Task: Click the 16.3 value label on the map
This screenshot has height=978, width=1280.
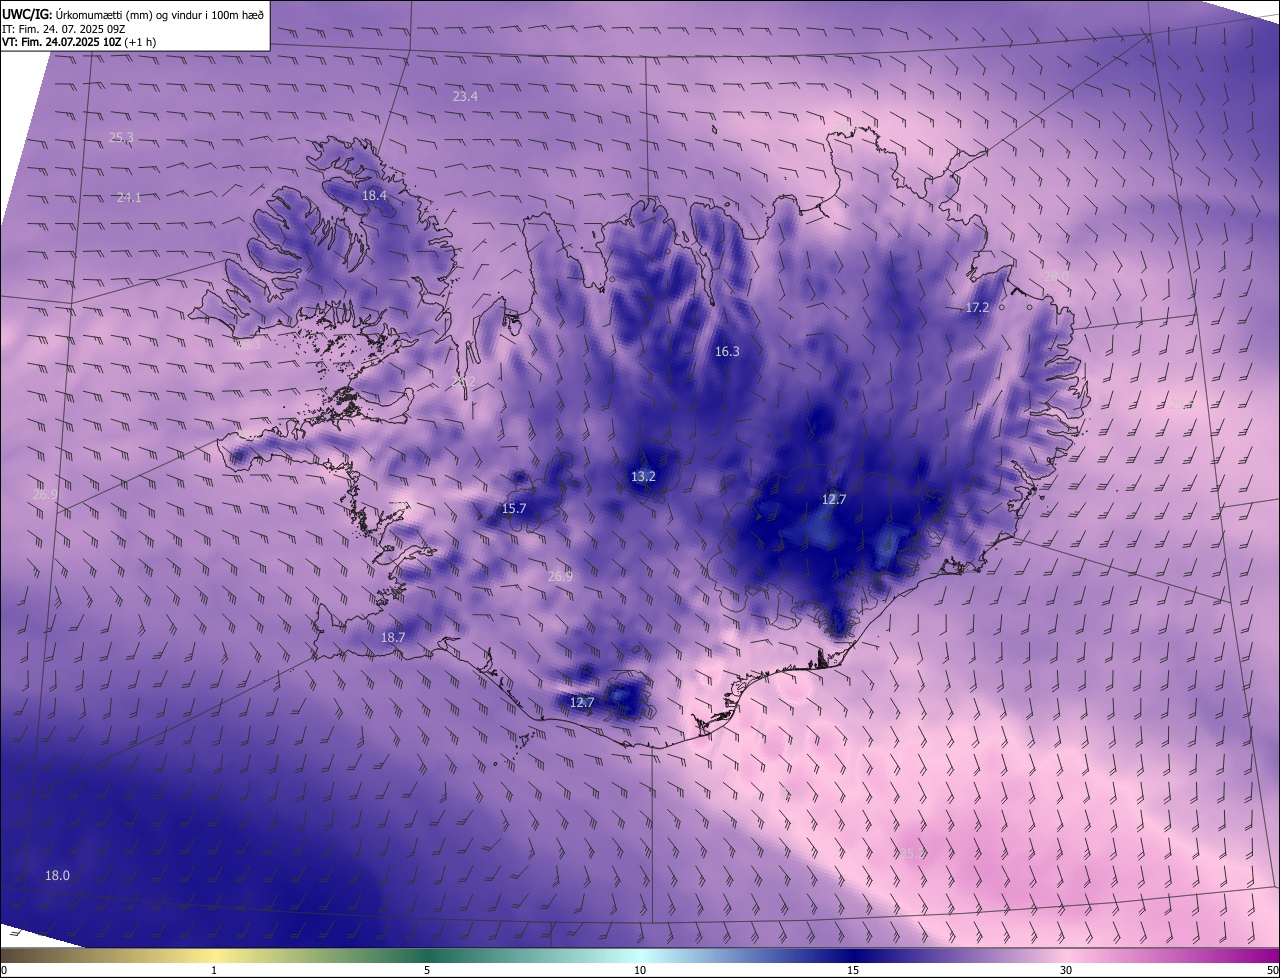Action: pyautogui.click(x=727, y=352)
